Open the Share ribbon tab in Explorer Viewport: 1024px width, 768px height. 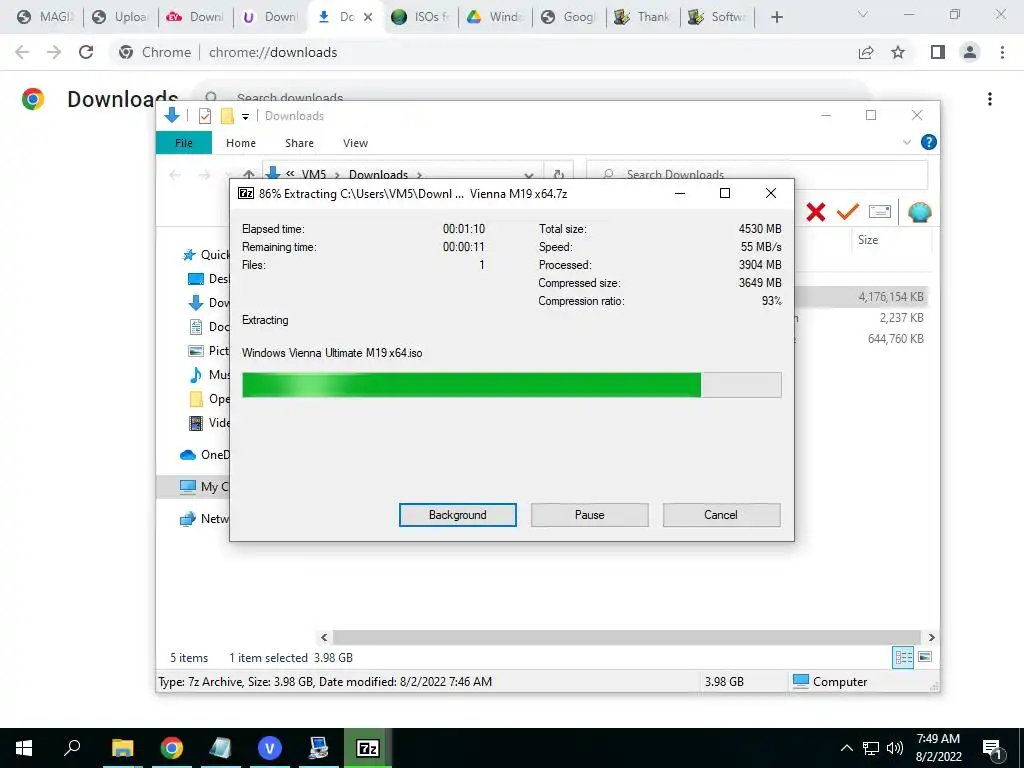point(299,143)
